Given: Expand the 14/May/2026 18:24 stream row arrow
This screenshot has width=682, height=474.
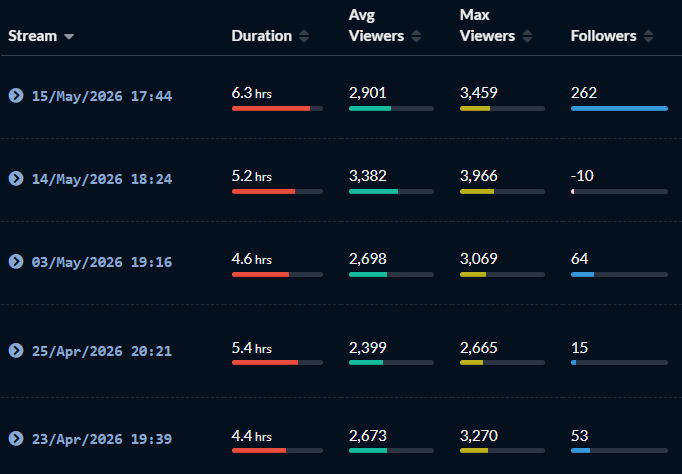Looking at the screenshot, I should 16,178.
